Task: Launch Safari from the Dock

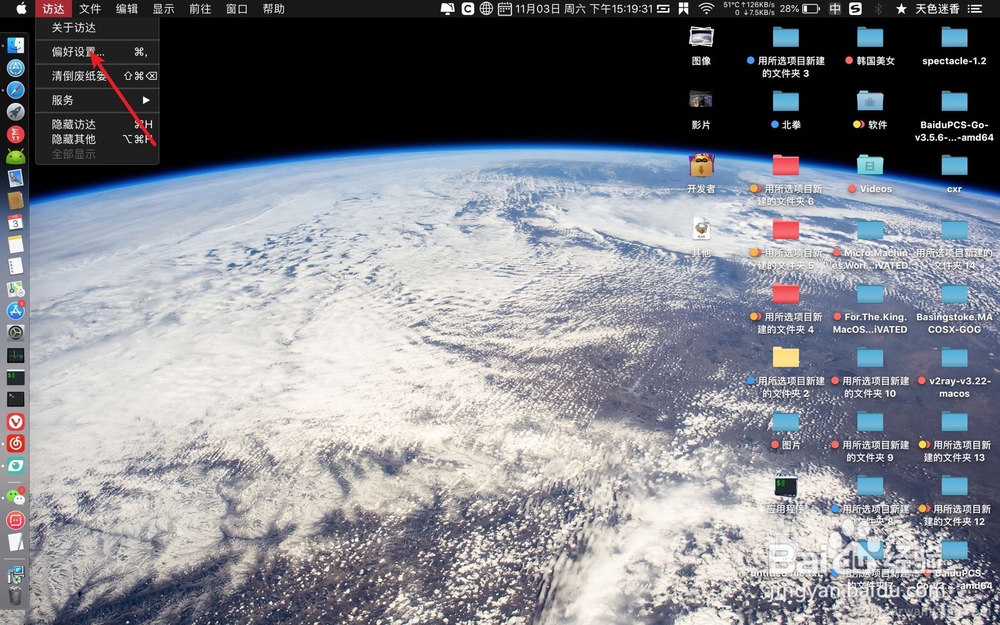Action: (x=15, y=90)
